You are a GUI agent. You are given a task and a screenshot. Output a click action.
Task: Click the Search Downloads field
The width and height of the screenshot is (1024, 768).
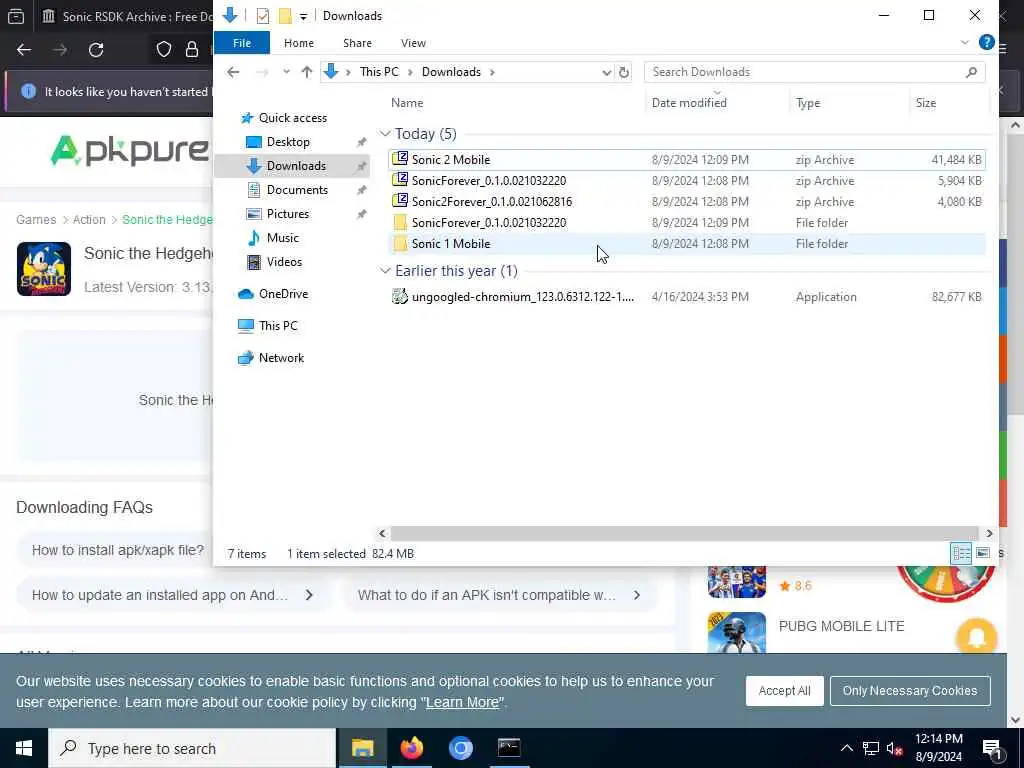(x=814, y=72)
